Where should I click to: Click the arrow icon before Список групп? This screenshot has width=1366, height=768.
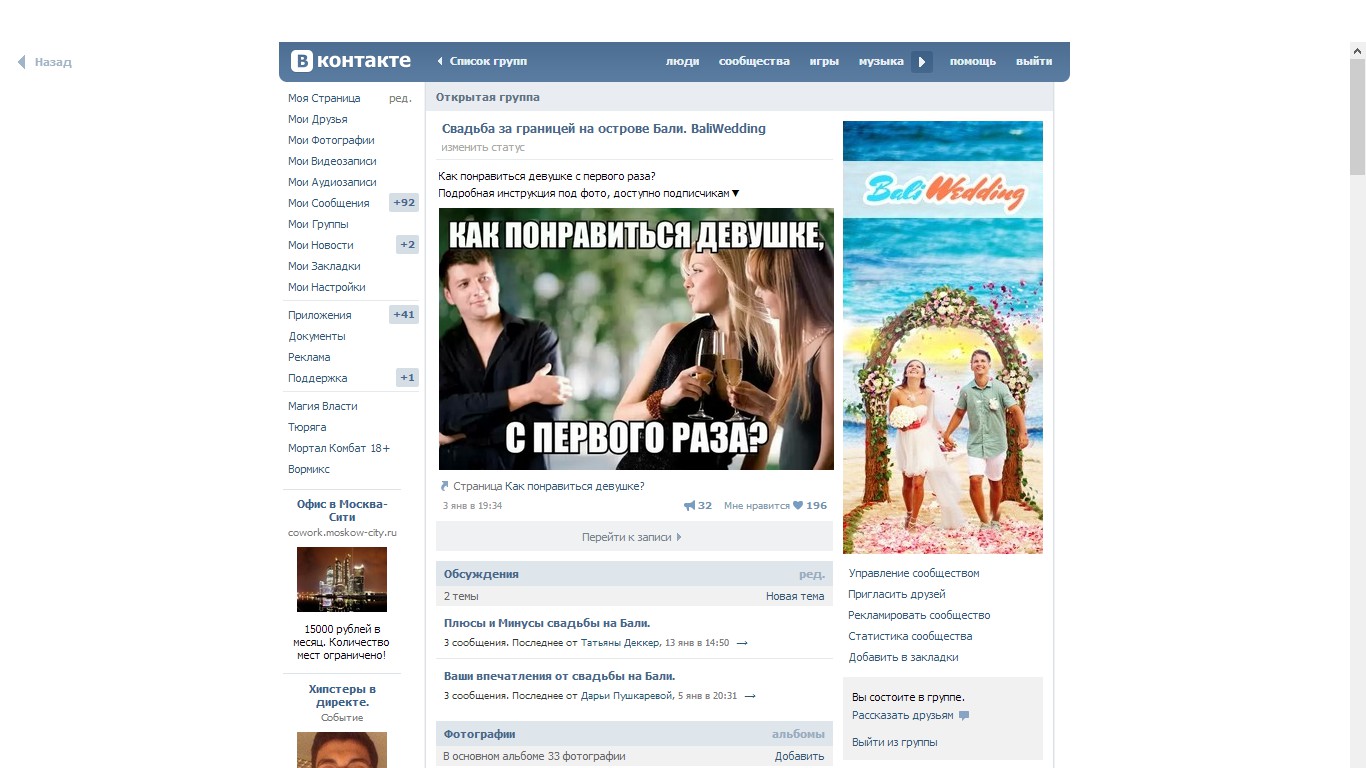(x=440, y=62)
